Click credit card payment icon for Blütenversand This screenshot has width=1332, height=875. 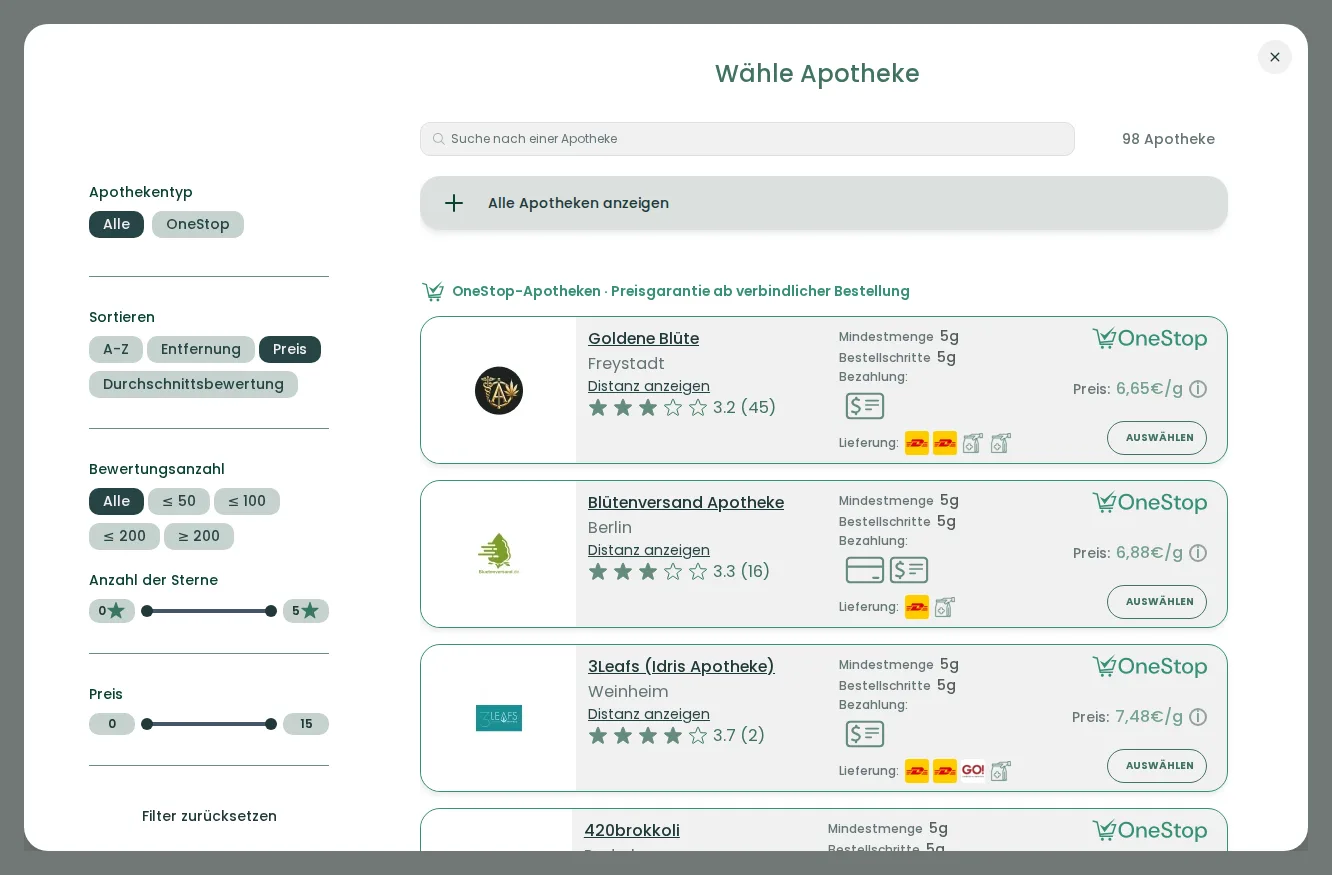point(865,570)
